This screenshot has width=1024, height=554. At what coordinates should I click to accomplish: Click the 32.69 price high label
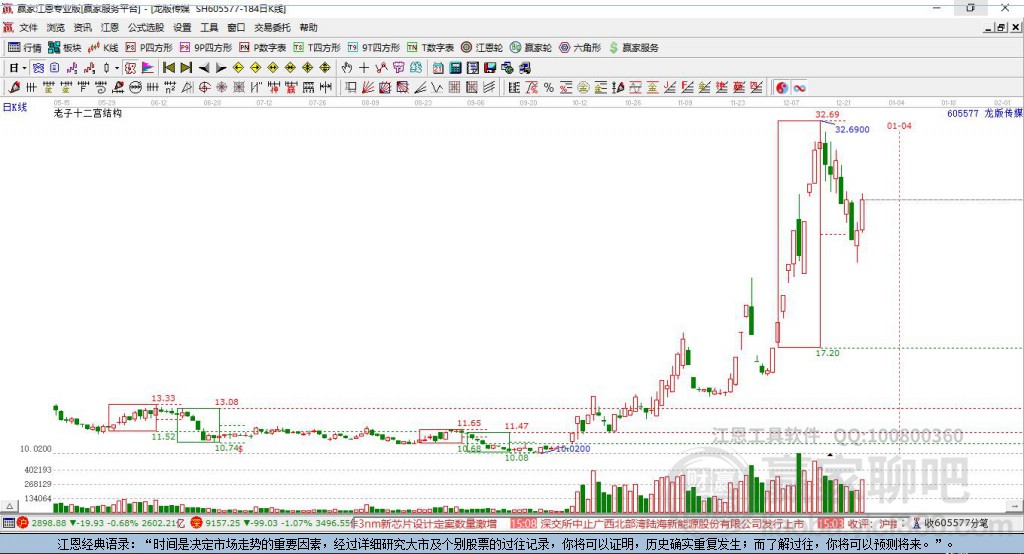(826, 115)
